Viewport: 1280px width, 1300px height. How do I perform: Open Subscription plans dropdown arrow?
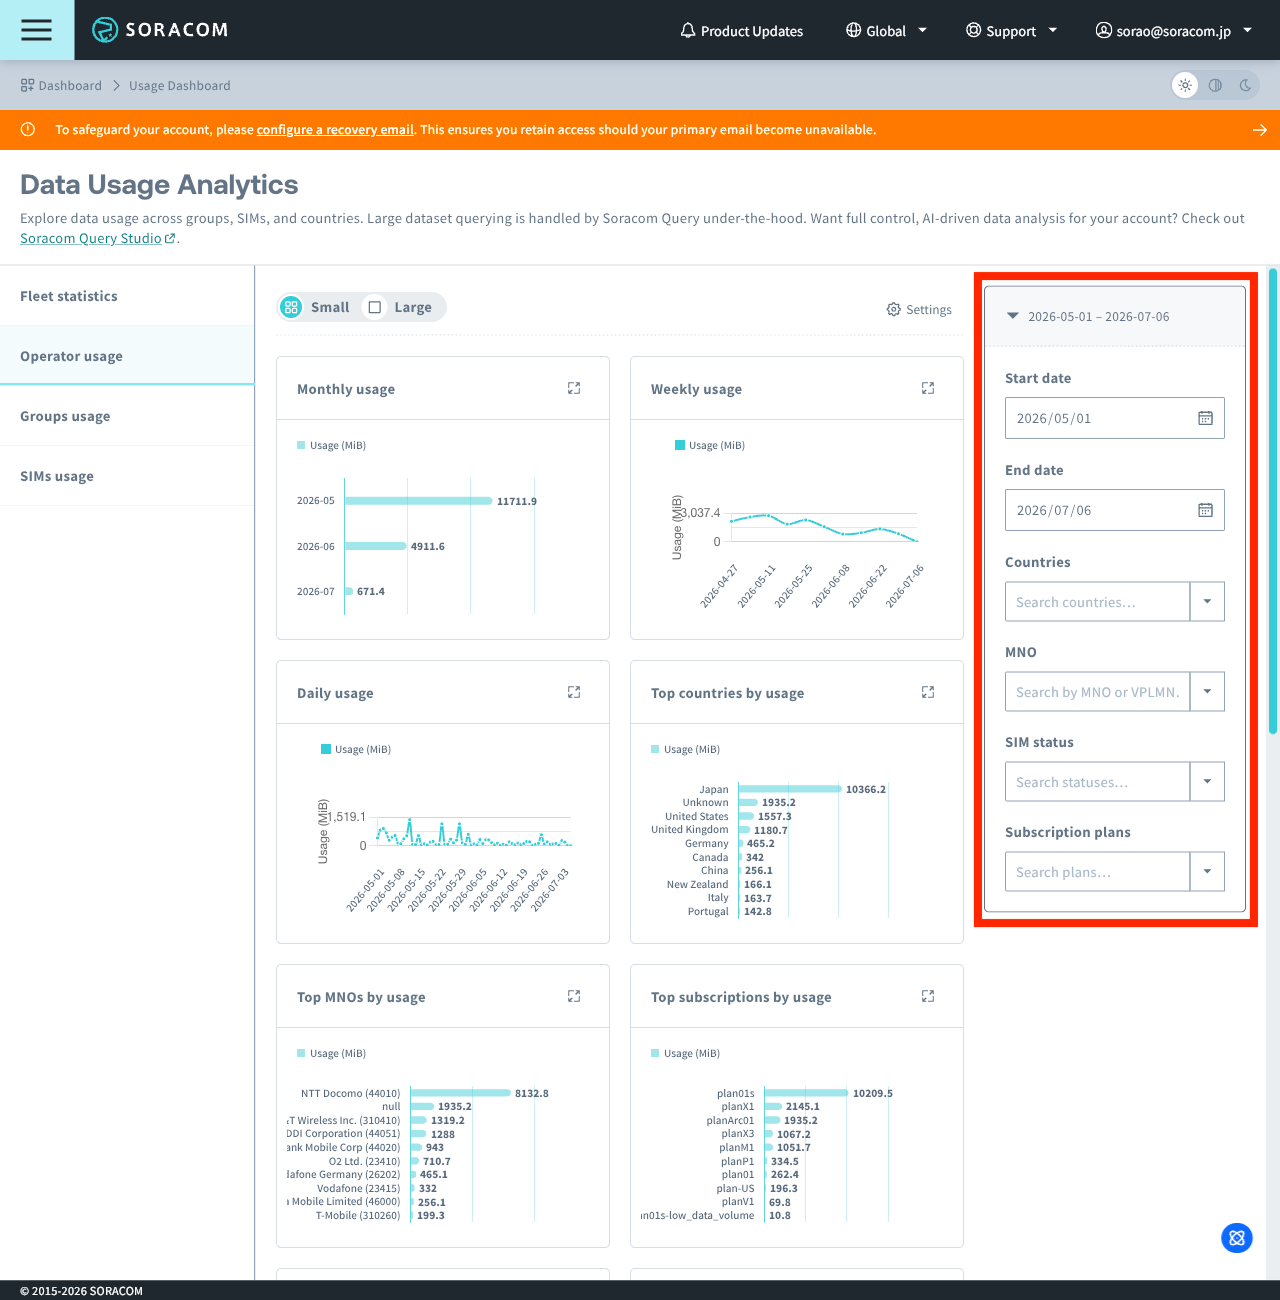[1207, 872]
